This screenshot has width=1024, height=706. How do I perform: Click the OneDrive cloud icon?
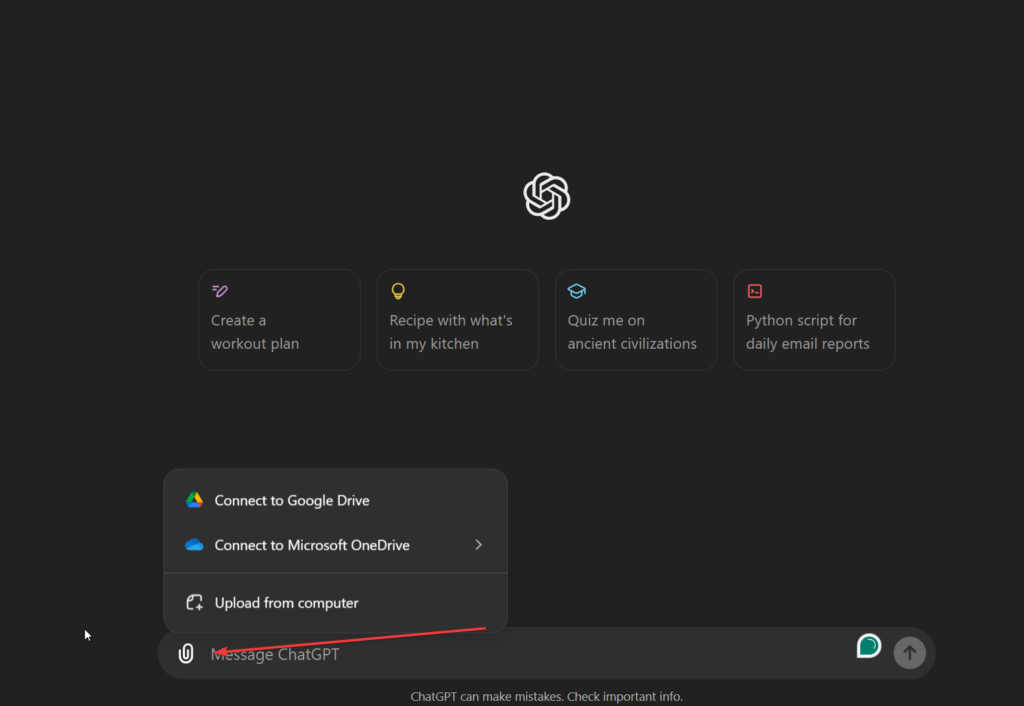point(195,545)
